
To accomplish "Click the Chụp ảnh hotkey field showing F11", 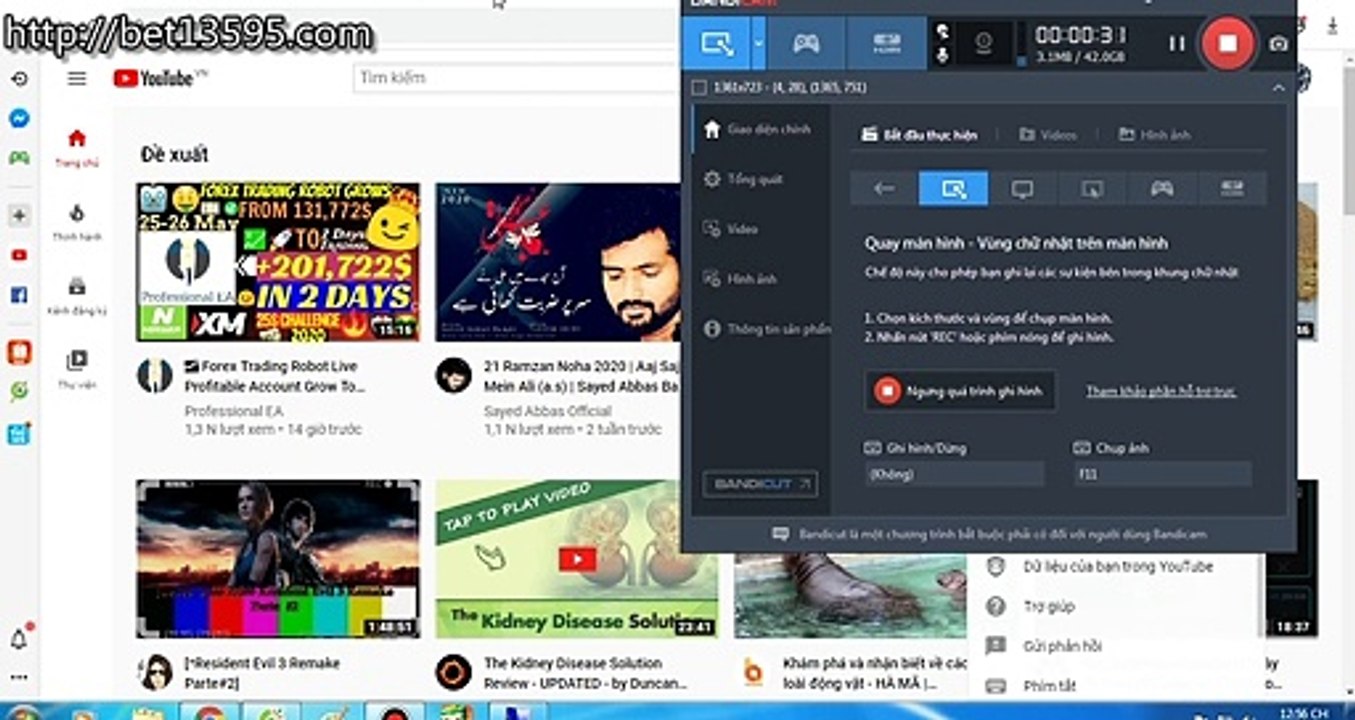I will pyautogui.click(x=1162, y=474).
